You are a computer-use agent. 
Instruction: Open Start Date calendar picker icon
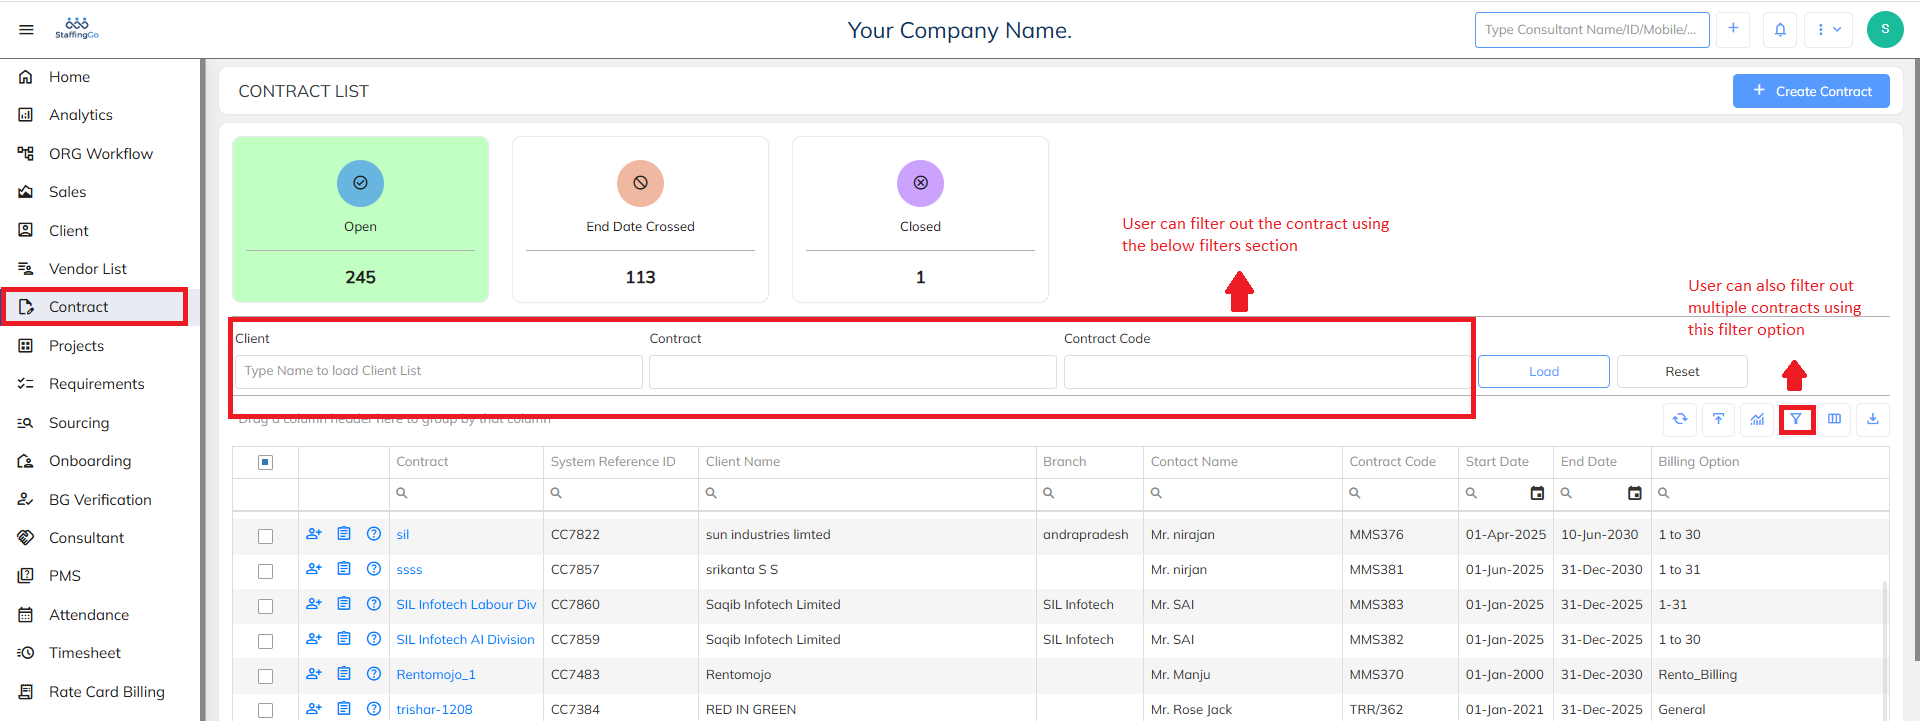pyautogui.click(x=1537, y=493)
